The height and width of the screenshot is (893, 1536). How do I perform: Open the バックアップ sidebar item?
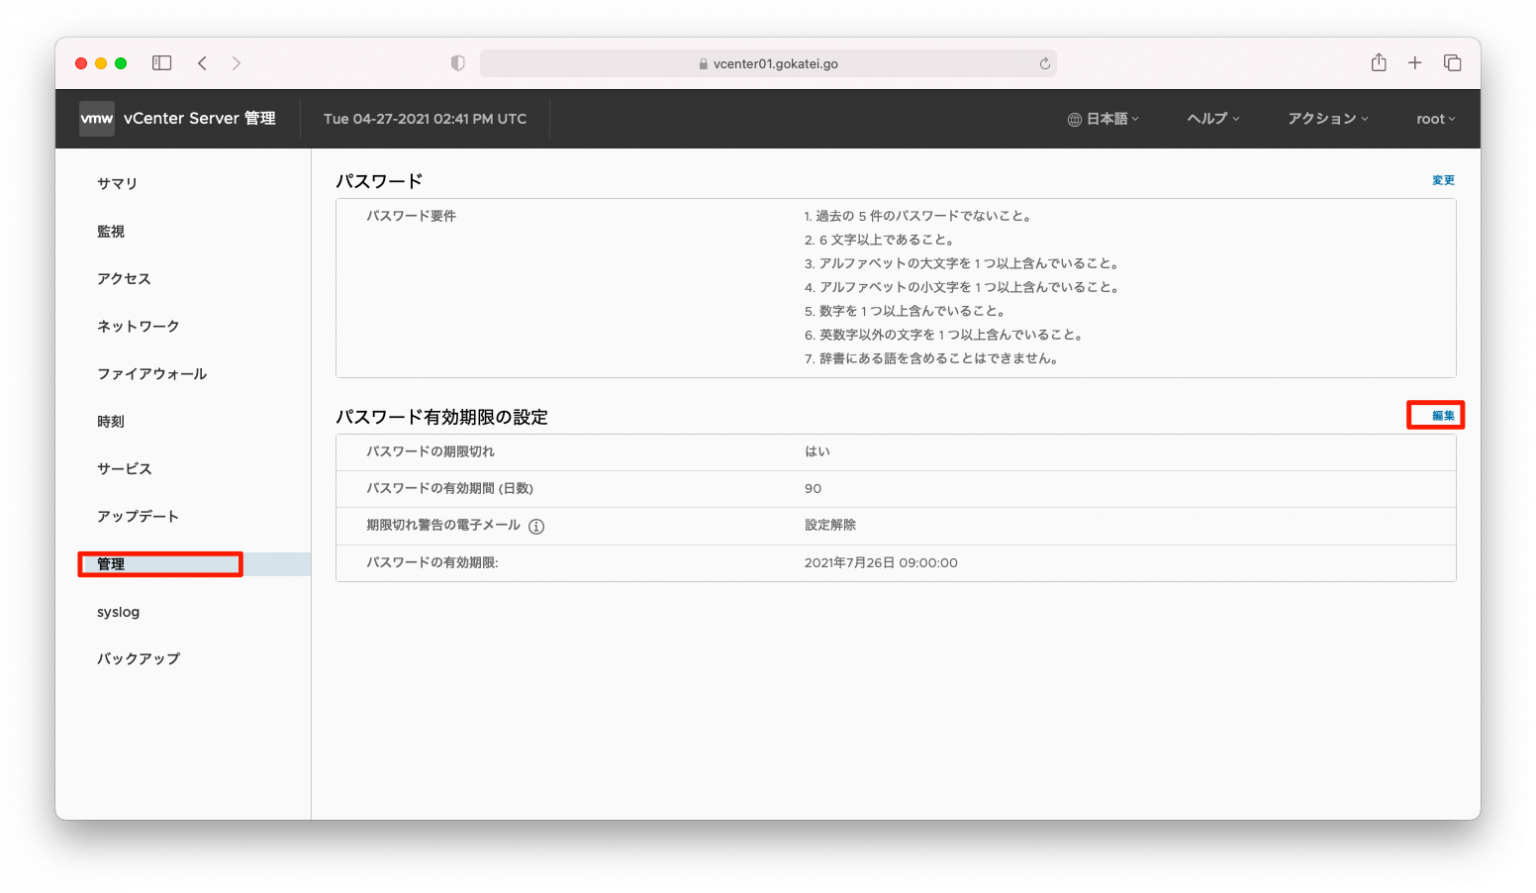tap(138, 659)
